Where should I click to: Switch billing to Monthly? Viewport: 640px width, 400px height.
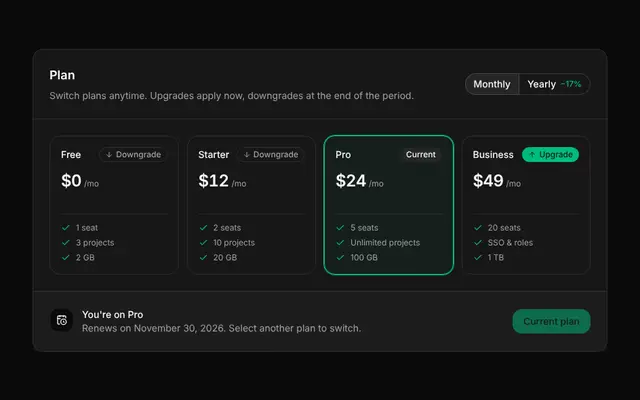492,84
